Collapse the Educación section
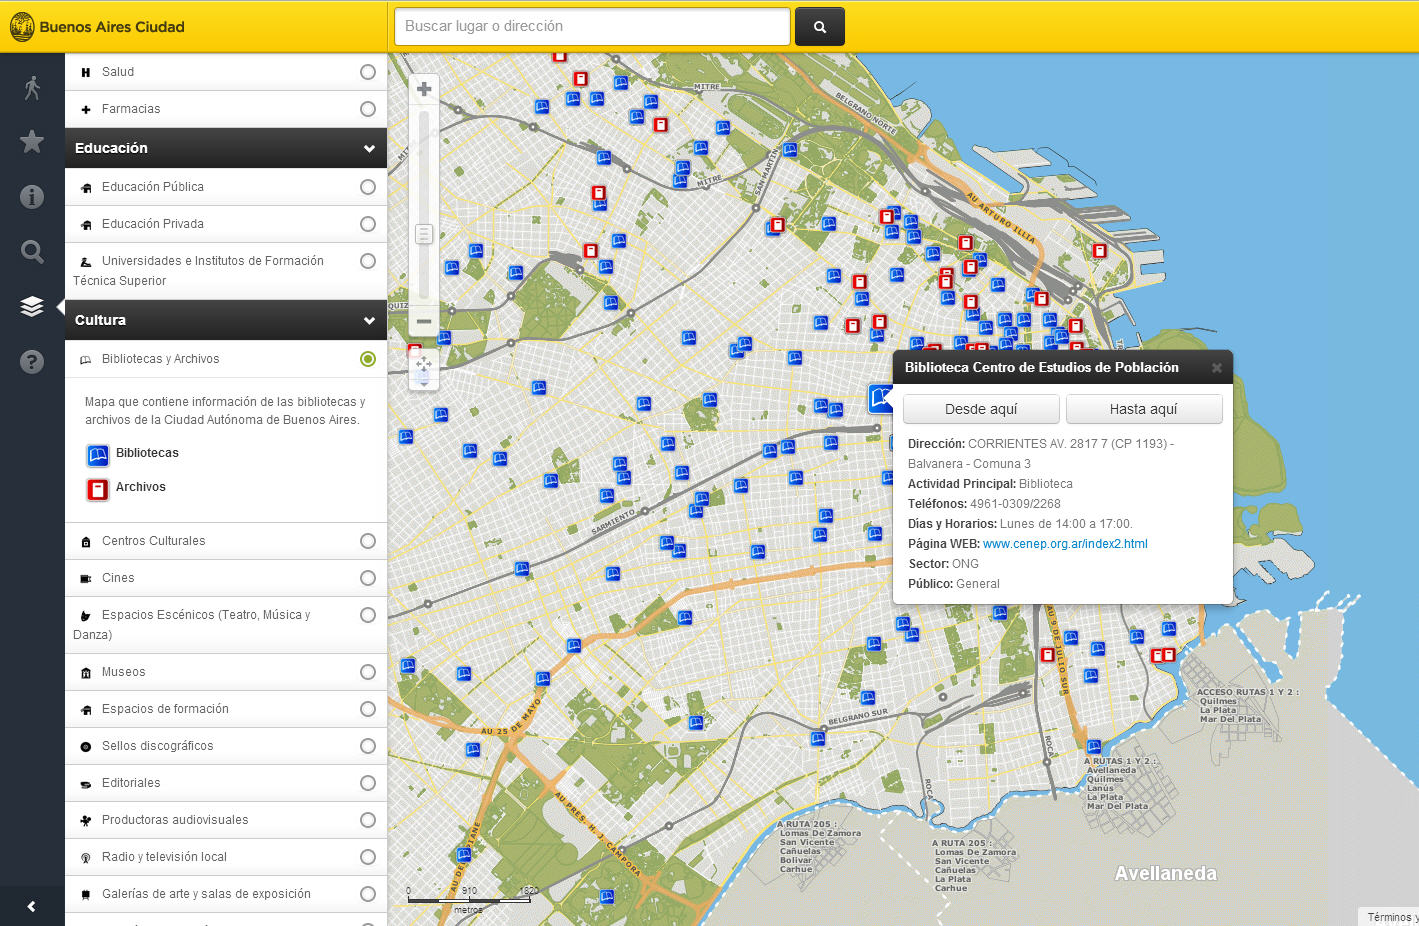The width and height of the screenshot is (1419, 926). 369,148
